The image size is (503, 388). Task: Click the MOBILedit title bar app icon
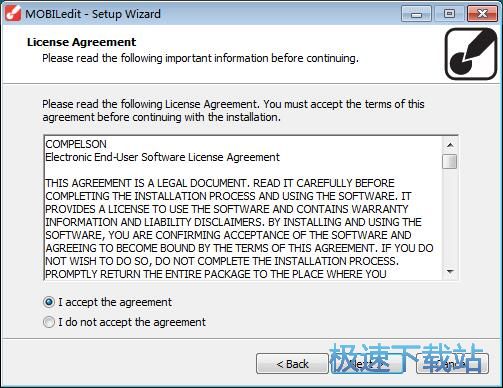click(x=13, y=14)
